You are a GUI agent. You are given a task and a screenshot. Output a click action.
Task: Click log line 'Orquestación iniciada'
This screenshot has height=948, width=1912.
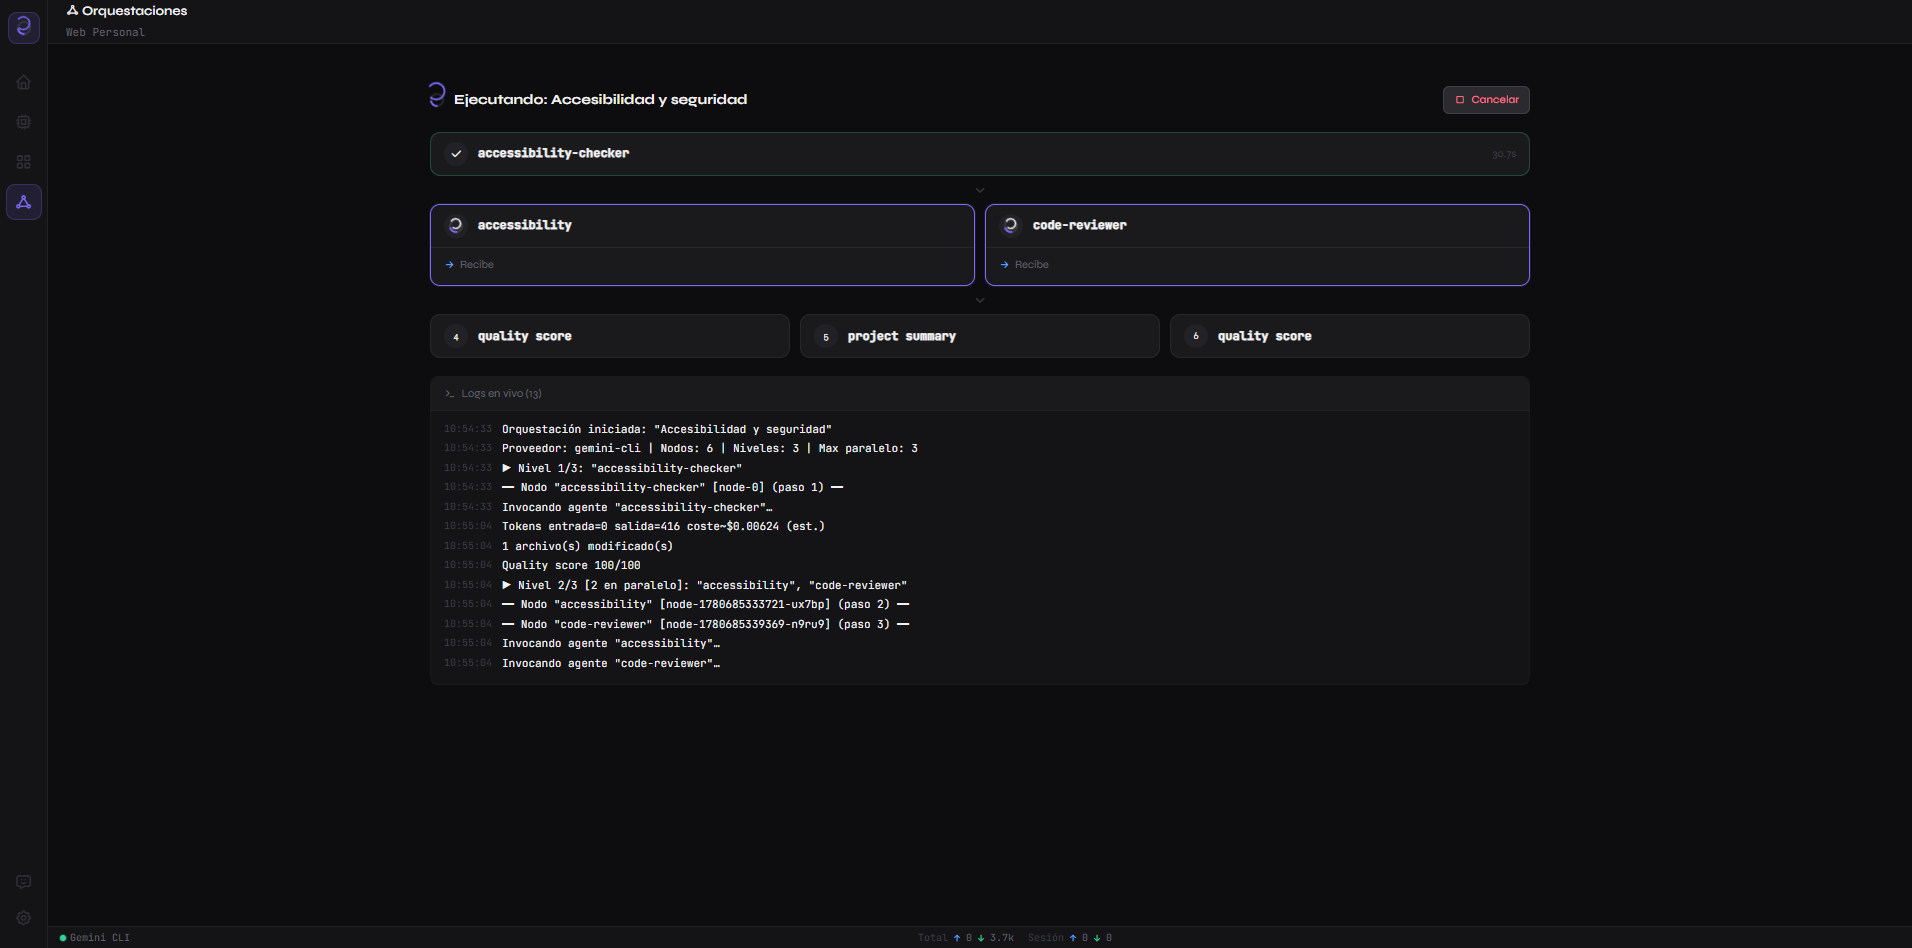[x=667, y=430]
